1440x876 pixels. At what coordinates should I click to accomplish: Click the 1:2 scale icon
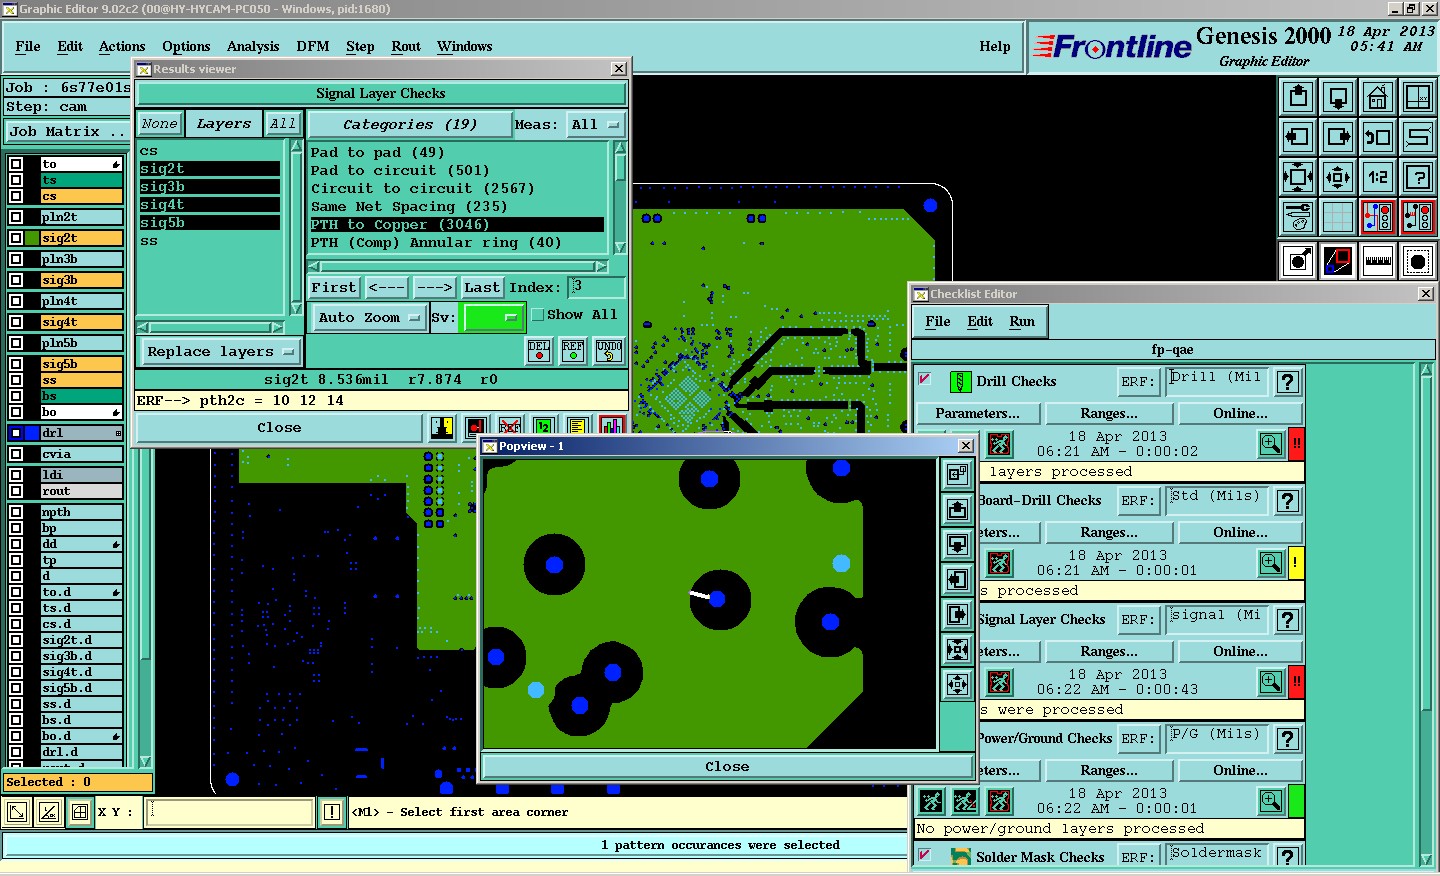[x=1378, y=177]
